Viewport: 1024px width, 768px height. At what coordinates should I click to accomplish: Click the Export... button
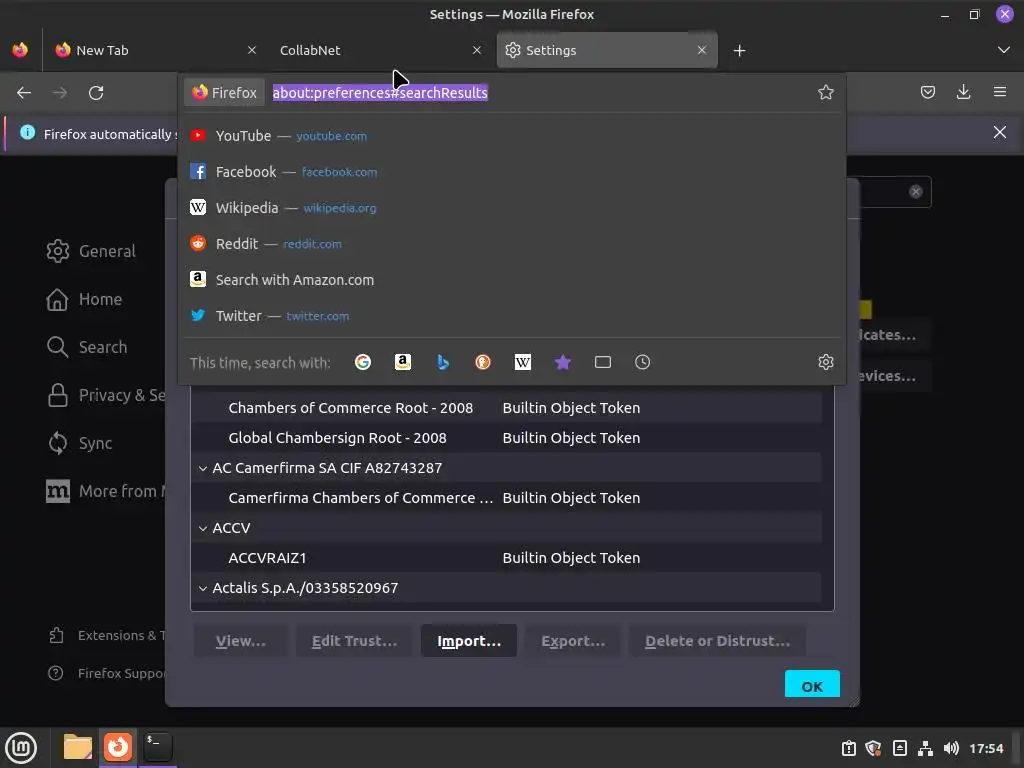point(573,641)
